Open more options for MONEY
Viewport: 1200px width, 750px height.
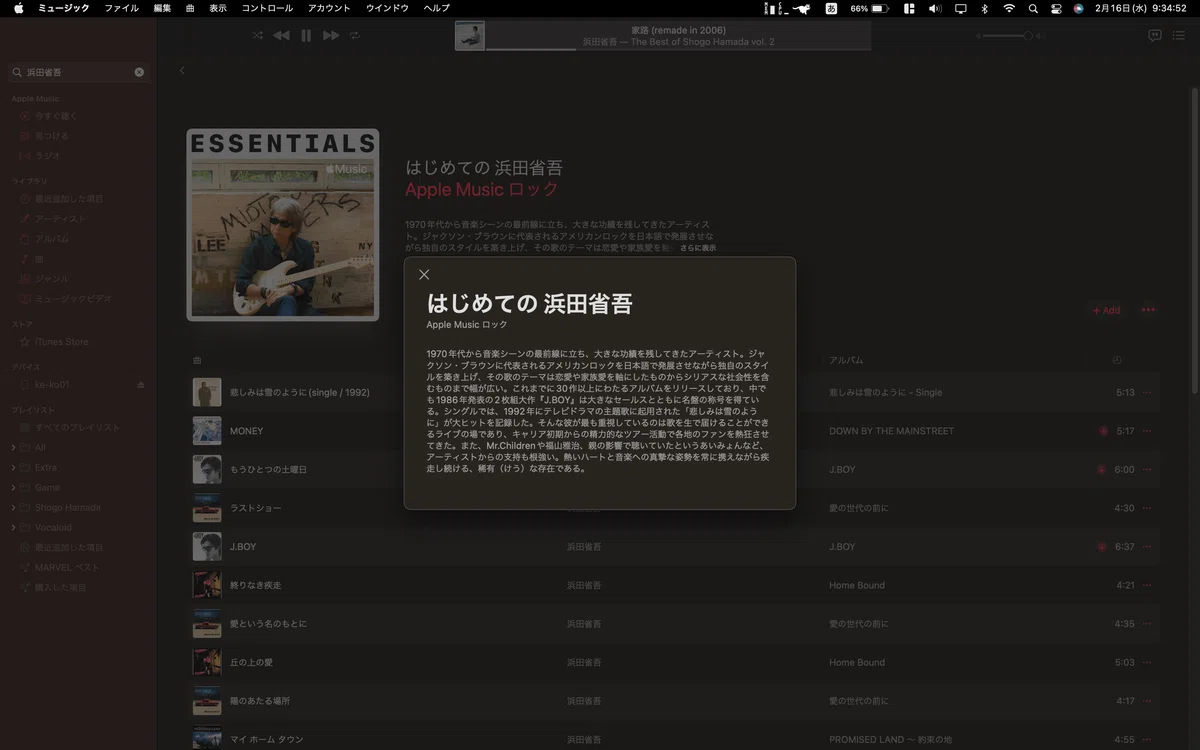click(x=1147, y=431)
